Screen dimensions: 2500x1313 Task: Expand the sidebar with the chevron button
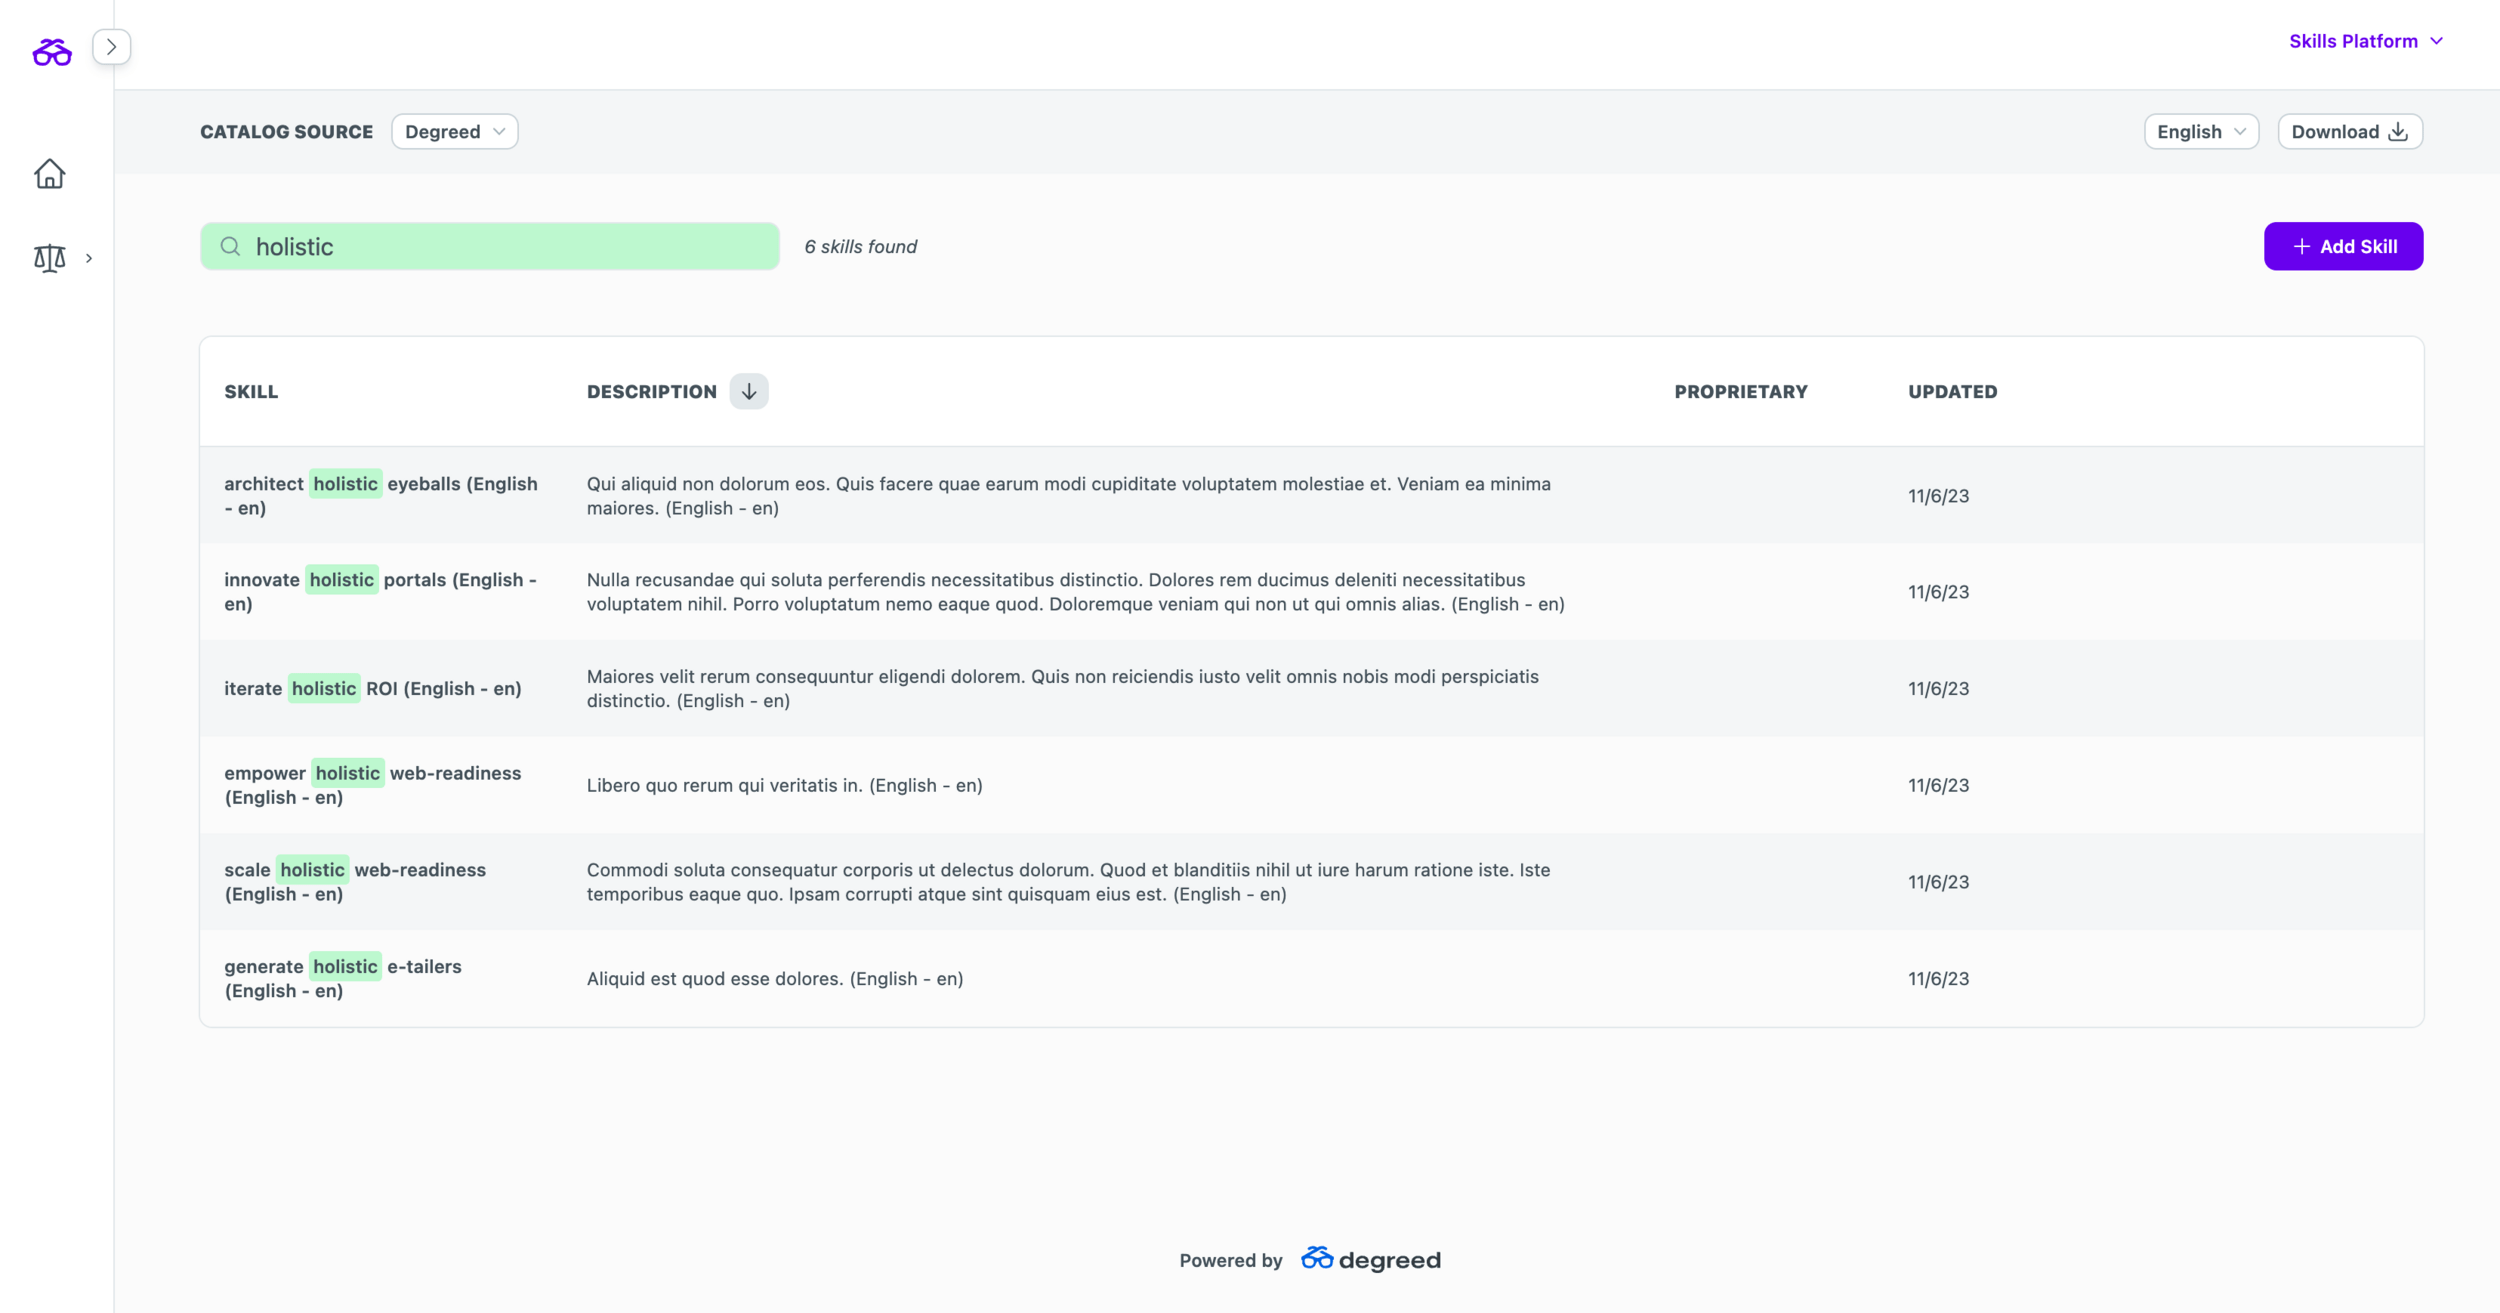click(x=111, y=47)
